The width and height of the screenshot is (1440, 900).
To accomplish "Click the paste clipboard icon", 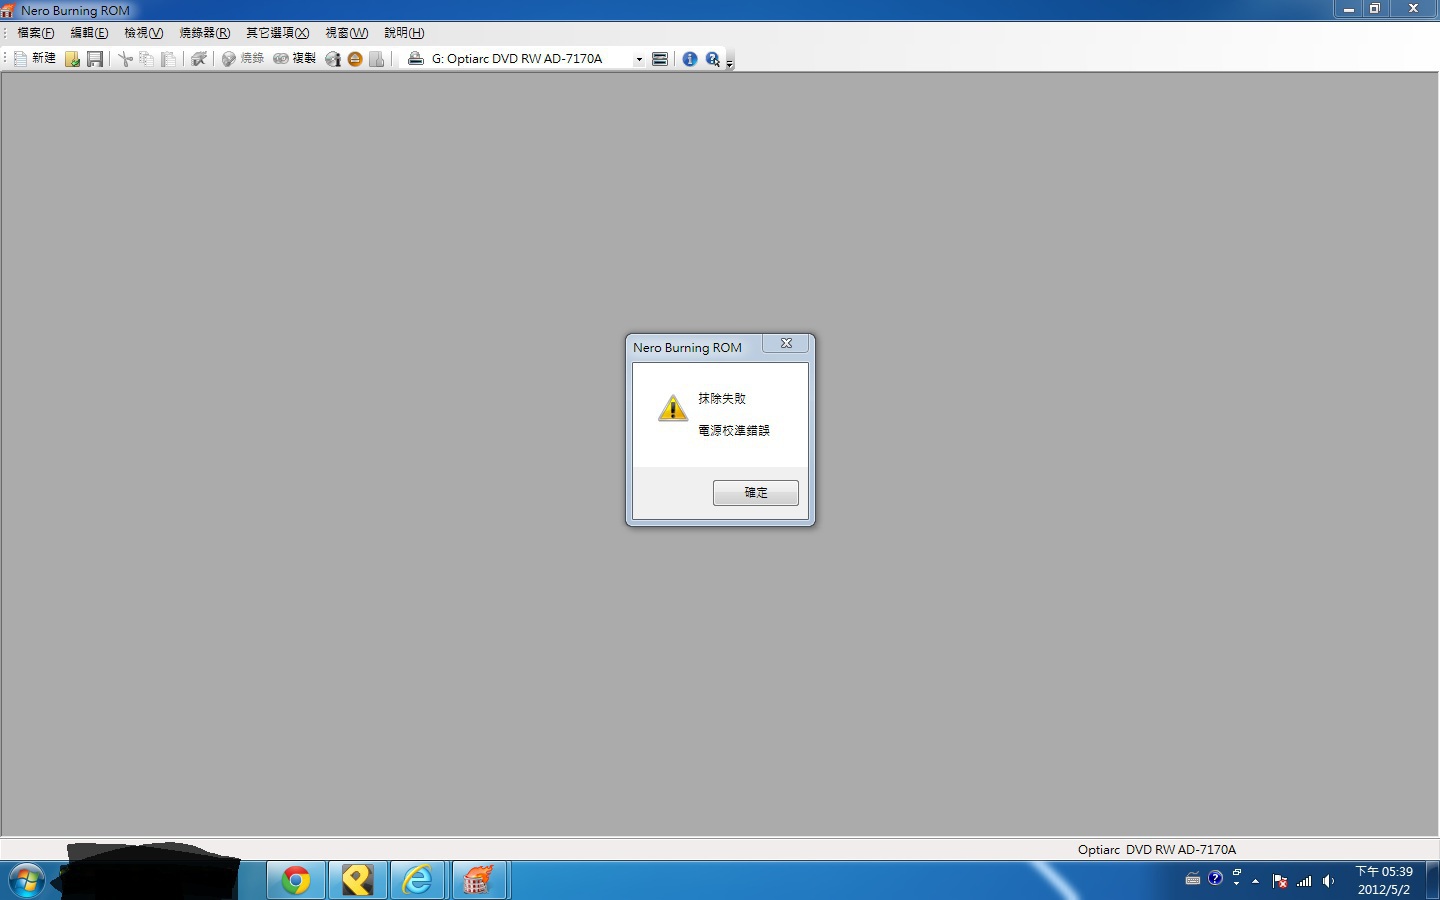I will click(x=168, y=59).
